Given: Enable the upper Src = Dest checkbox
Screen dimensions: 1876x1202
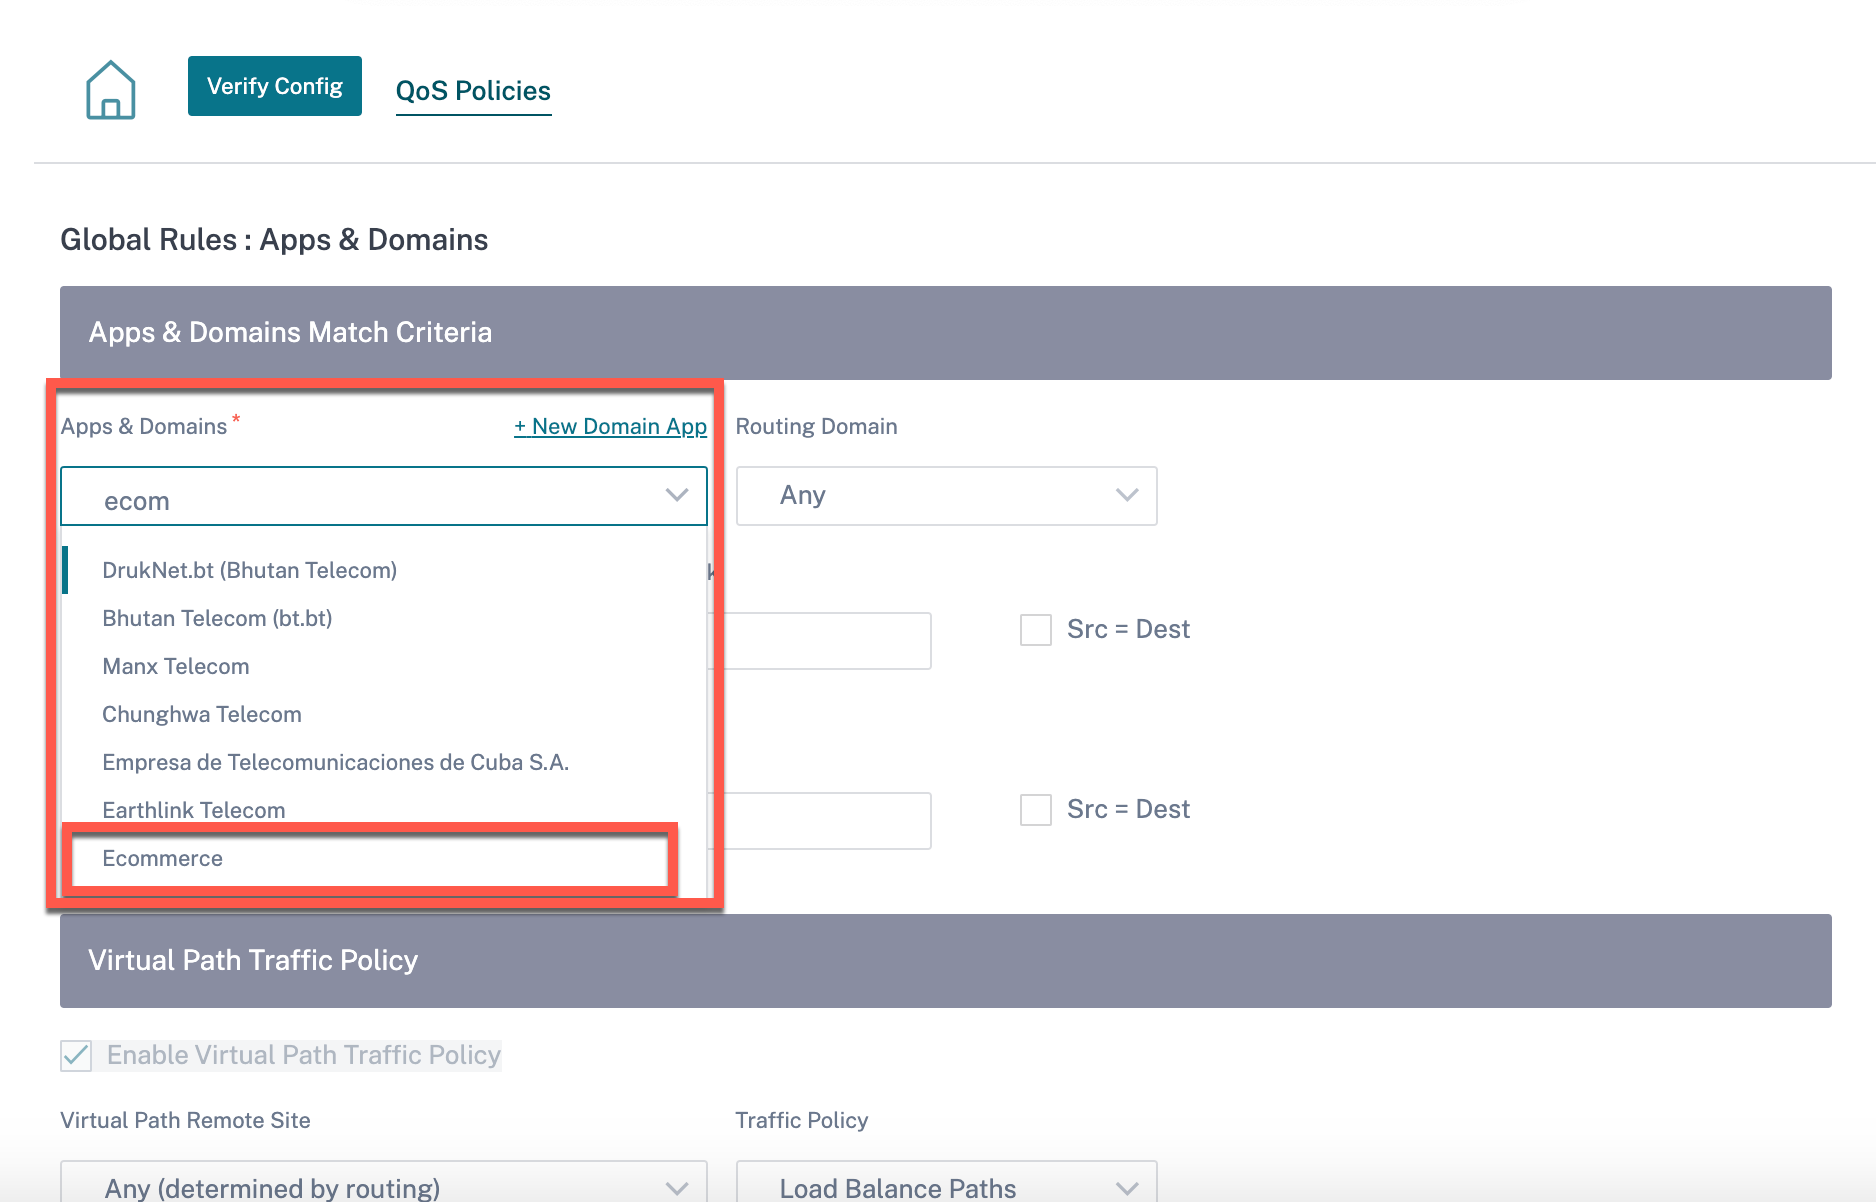Looking at the screenshot, I should (x=1036, y=630).
